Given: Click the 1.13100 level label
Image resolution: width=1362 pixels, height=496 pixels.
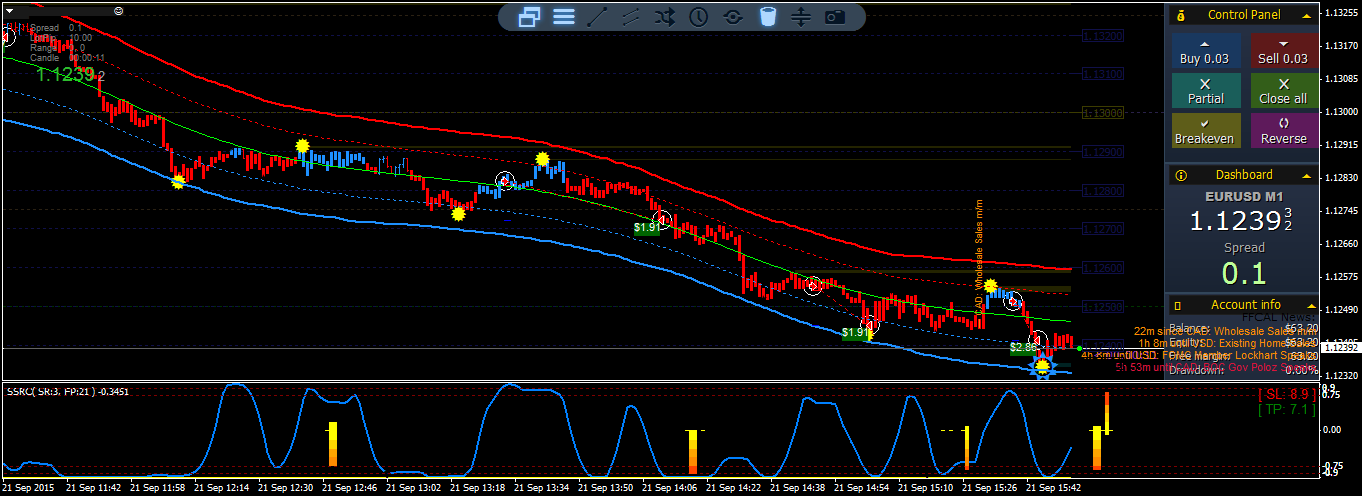Looking at the screenshot, I should (x=1103, y=74).
